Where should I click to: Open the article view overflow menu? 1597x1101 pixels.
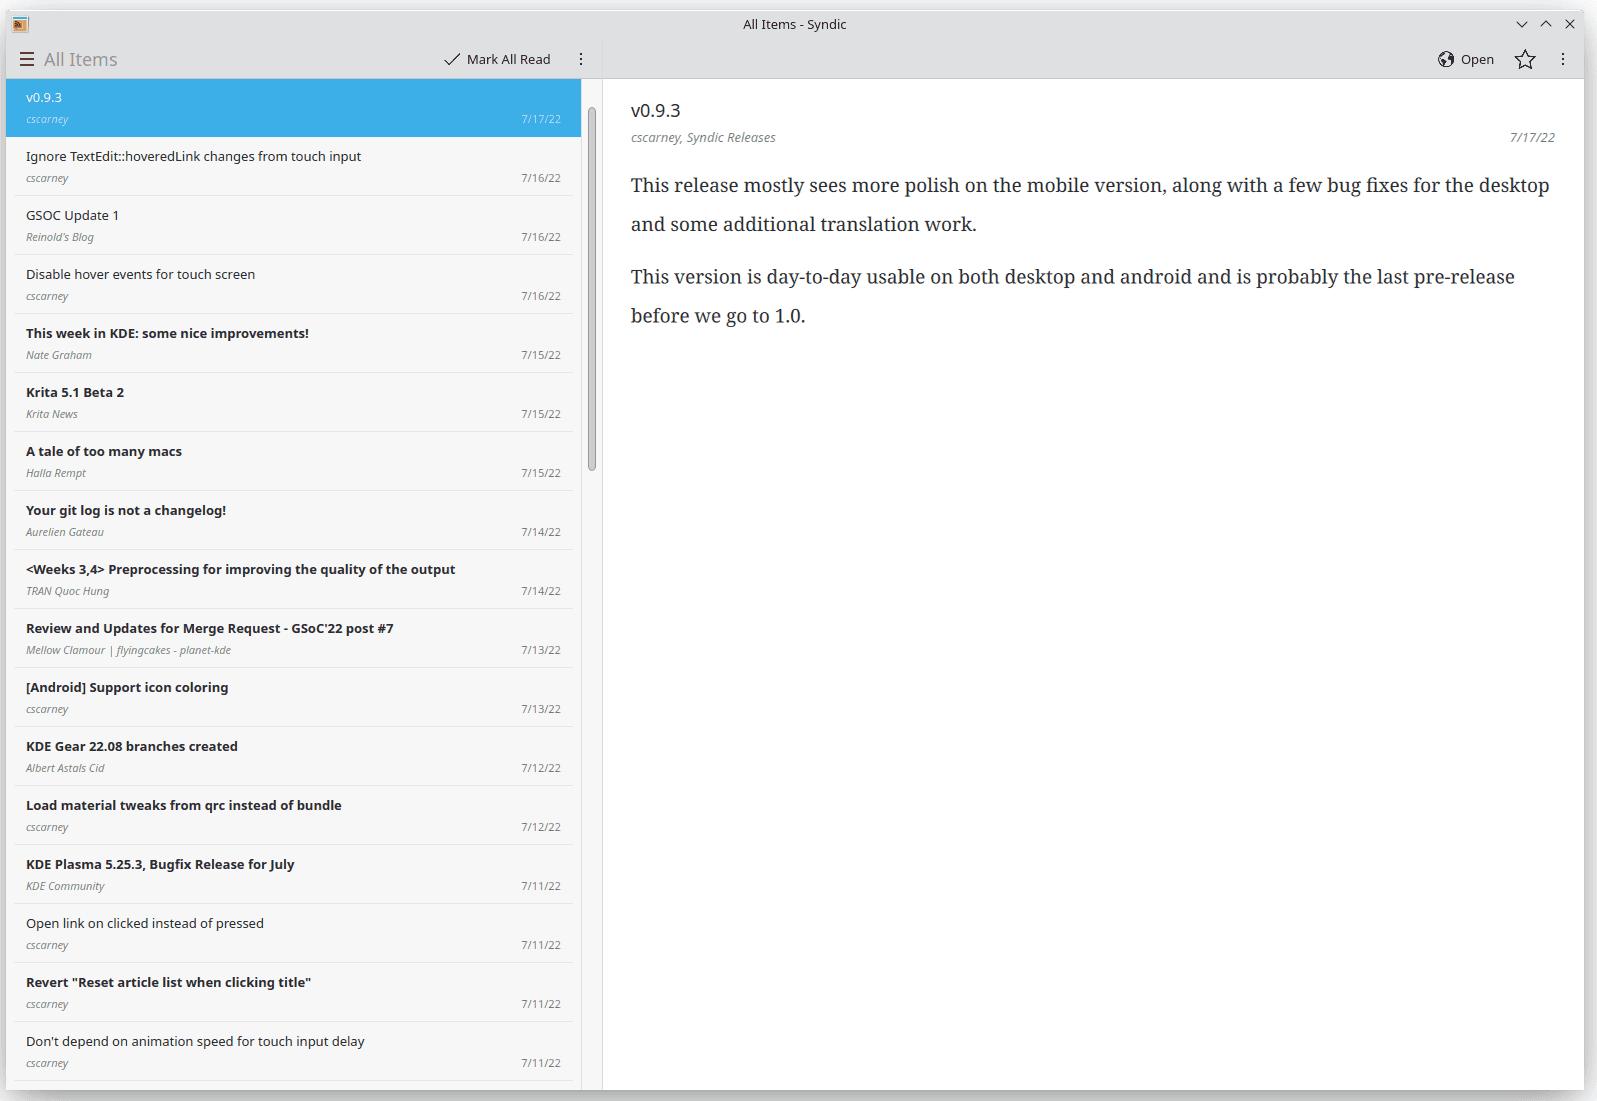click(x=1563, y=60)
